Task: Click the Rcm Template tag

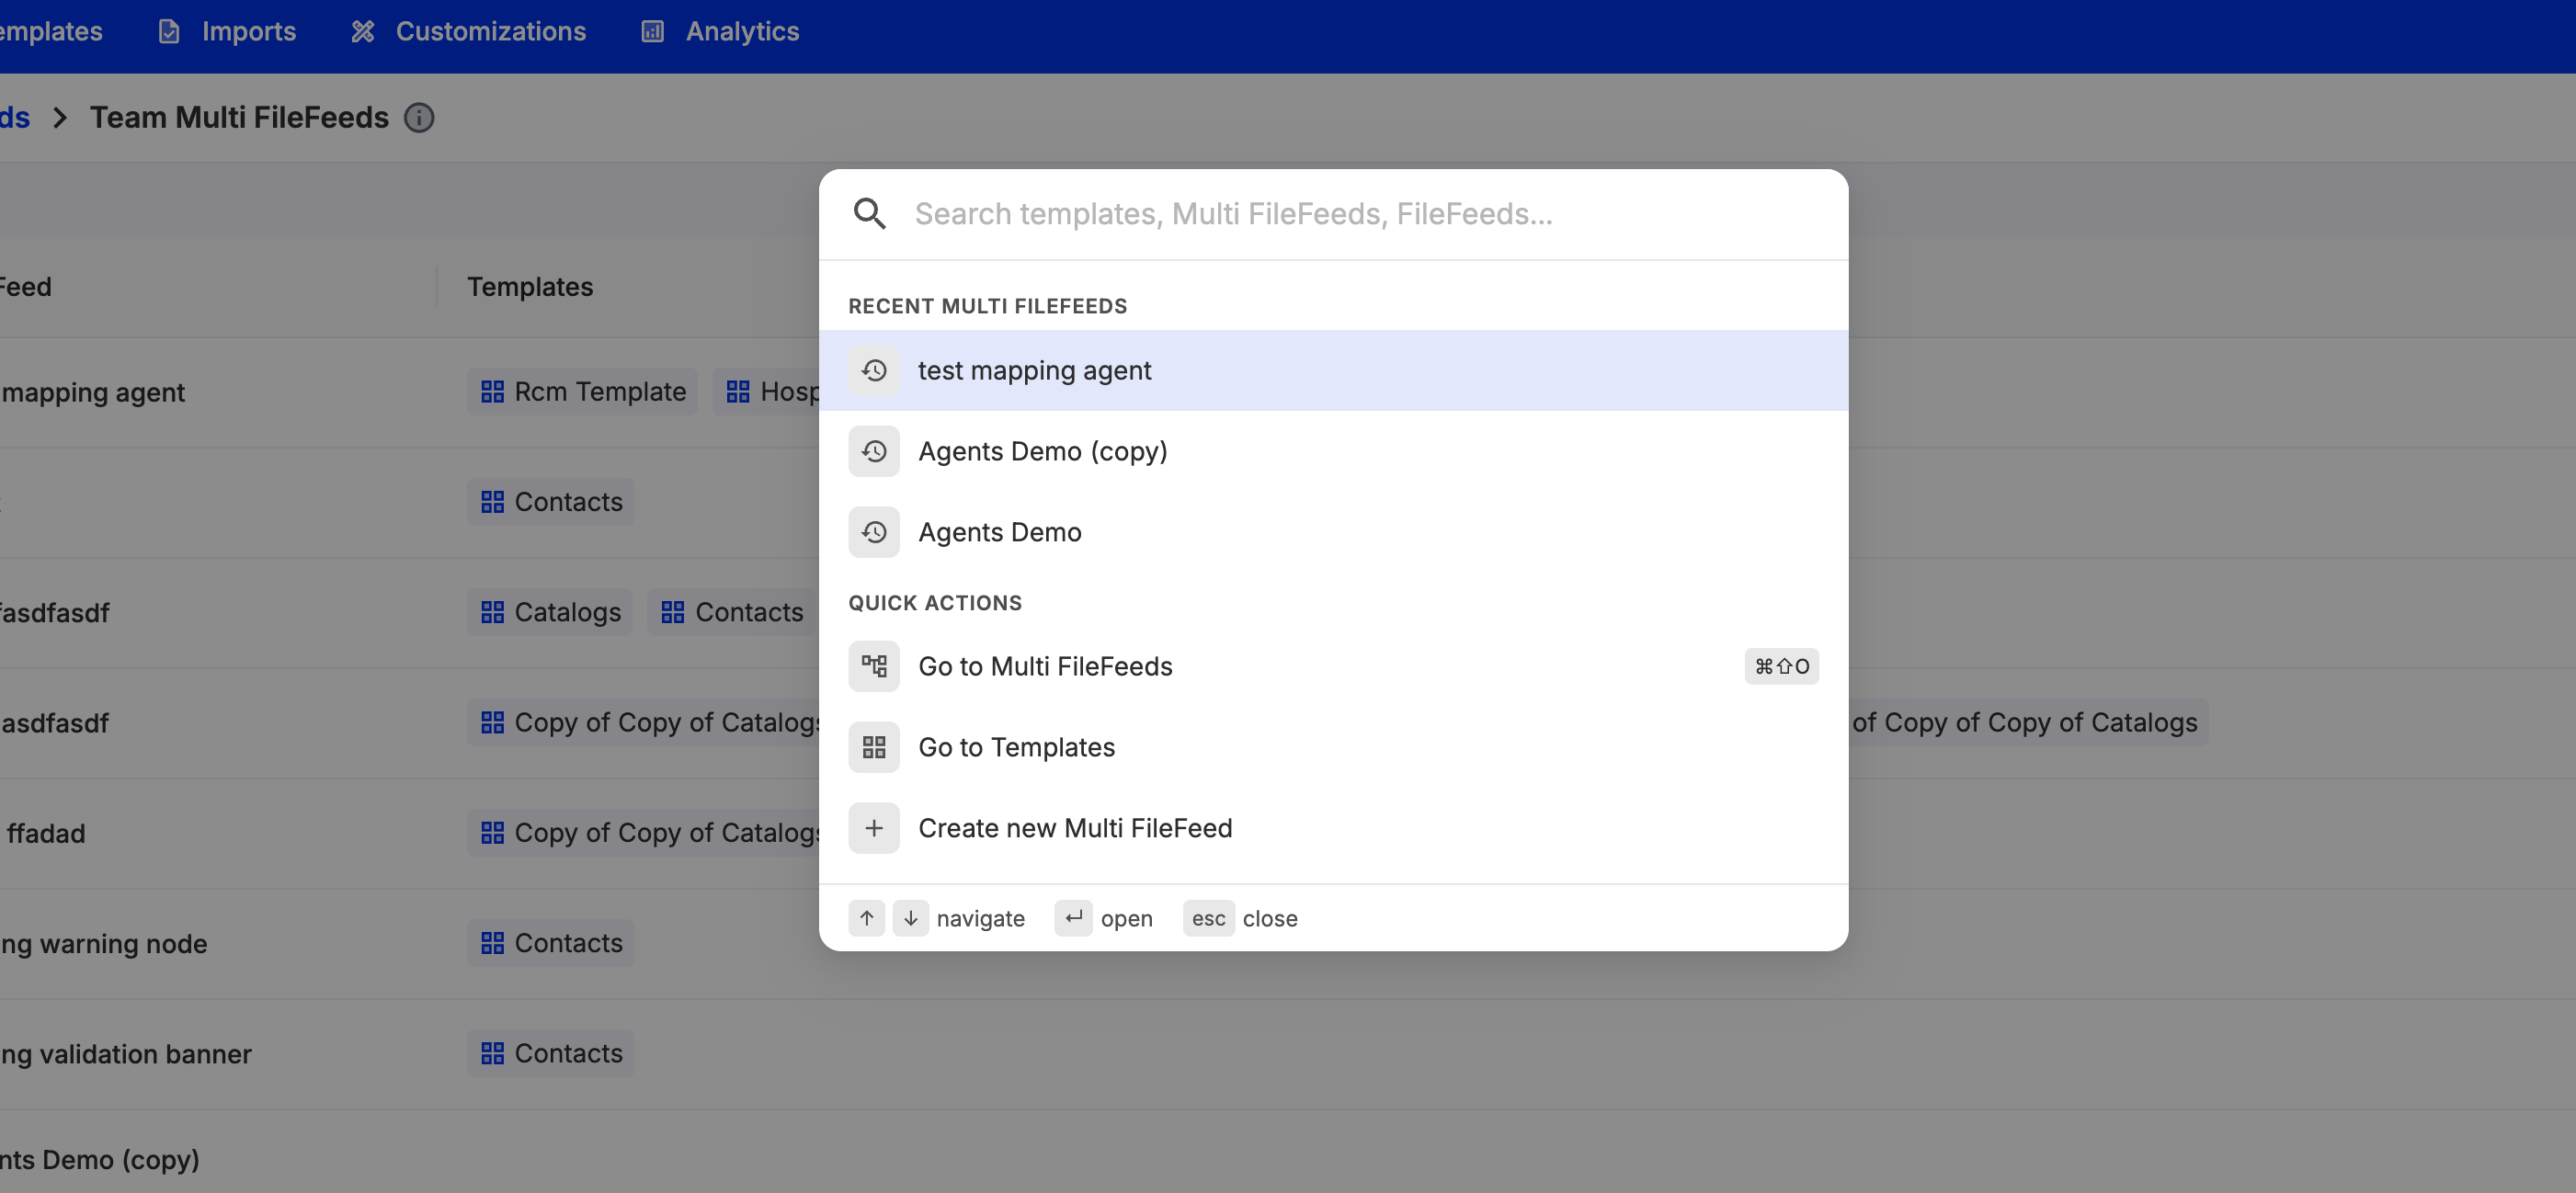Action: [x=582, y=391]
